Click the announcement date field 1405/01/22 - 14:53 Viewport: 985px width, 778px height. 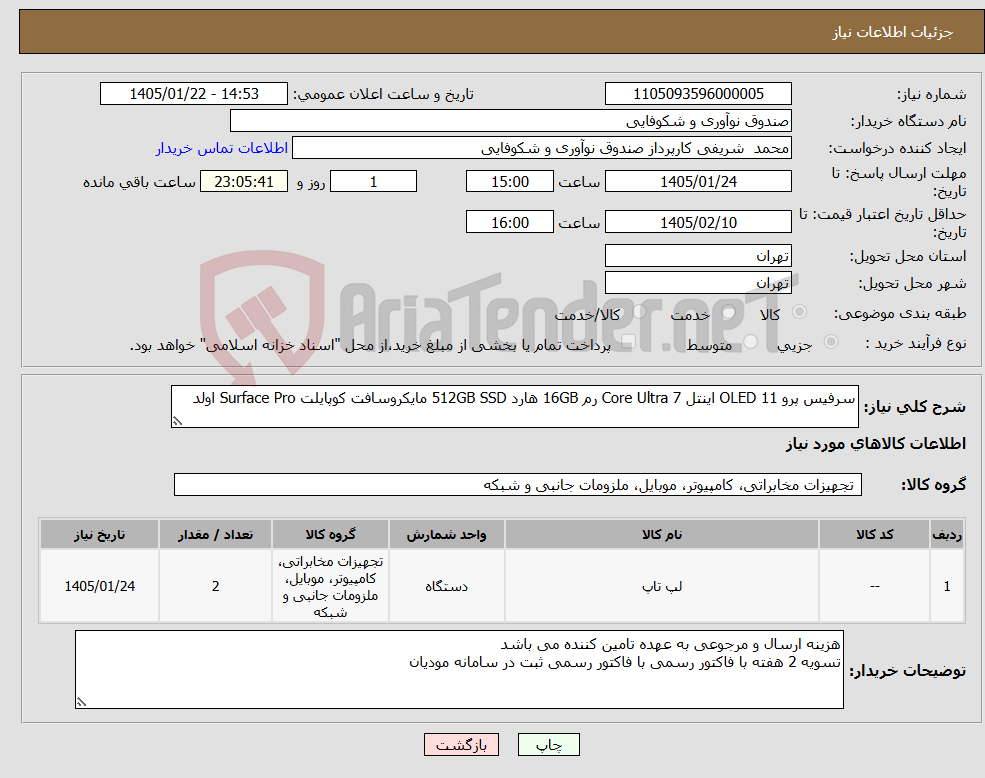click(x=193, y=94)
